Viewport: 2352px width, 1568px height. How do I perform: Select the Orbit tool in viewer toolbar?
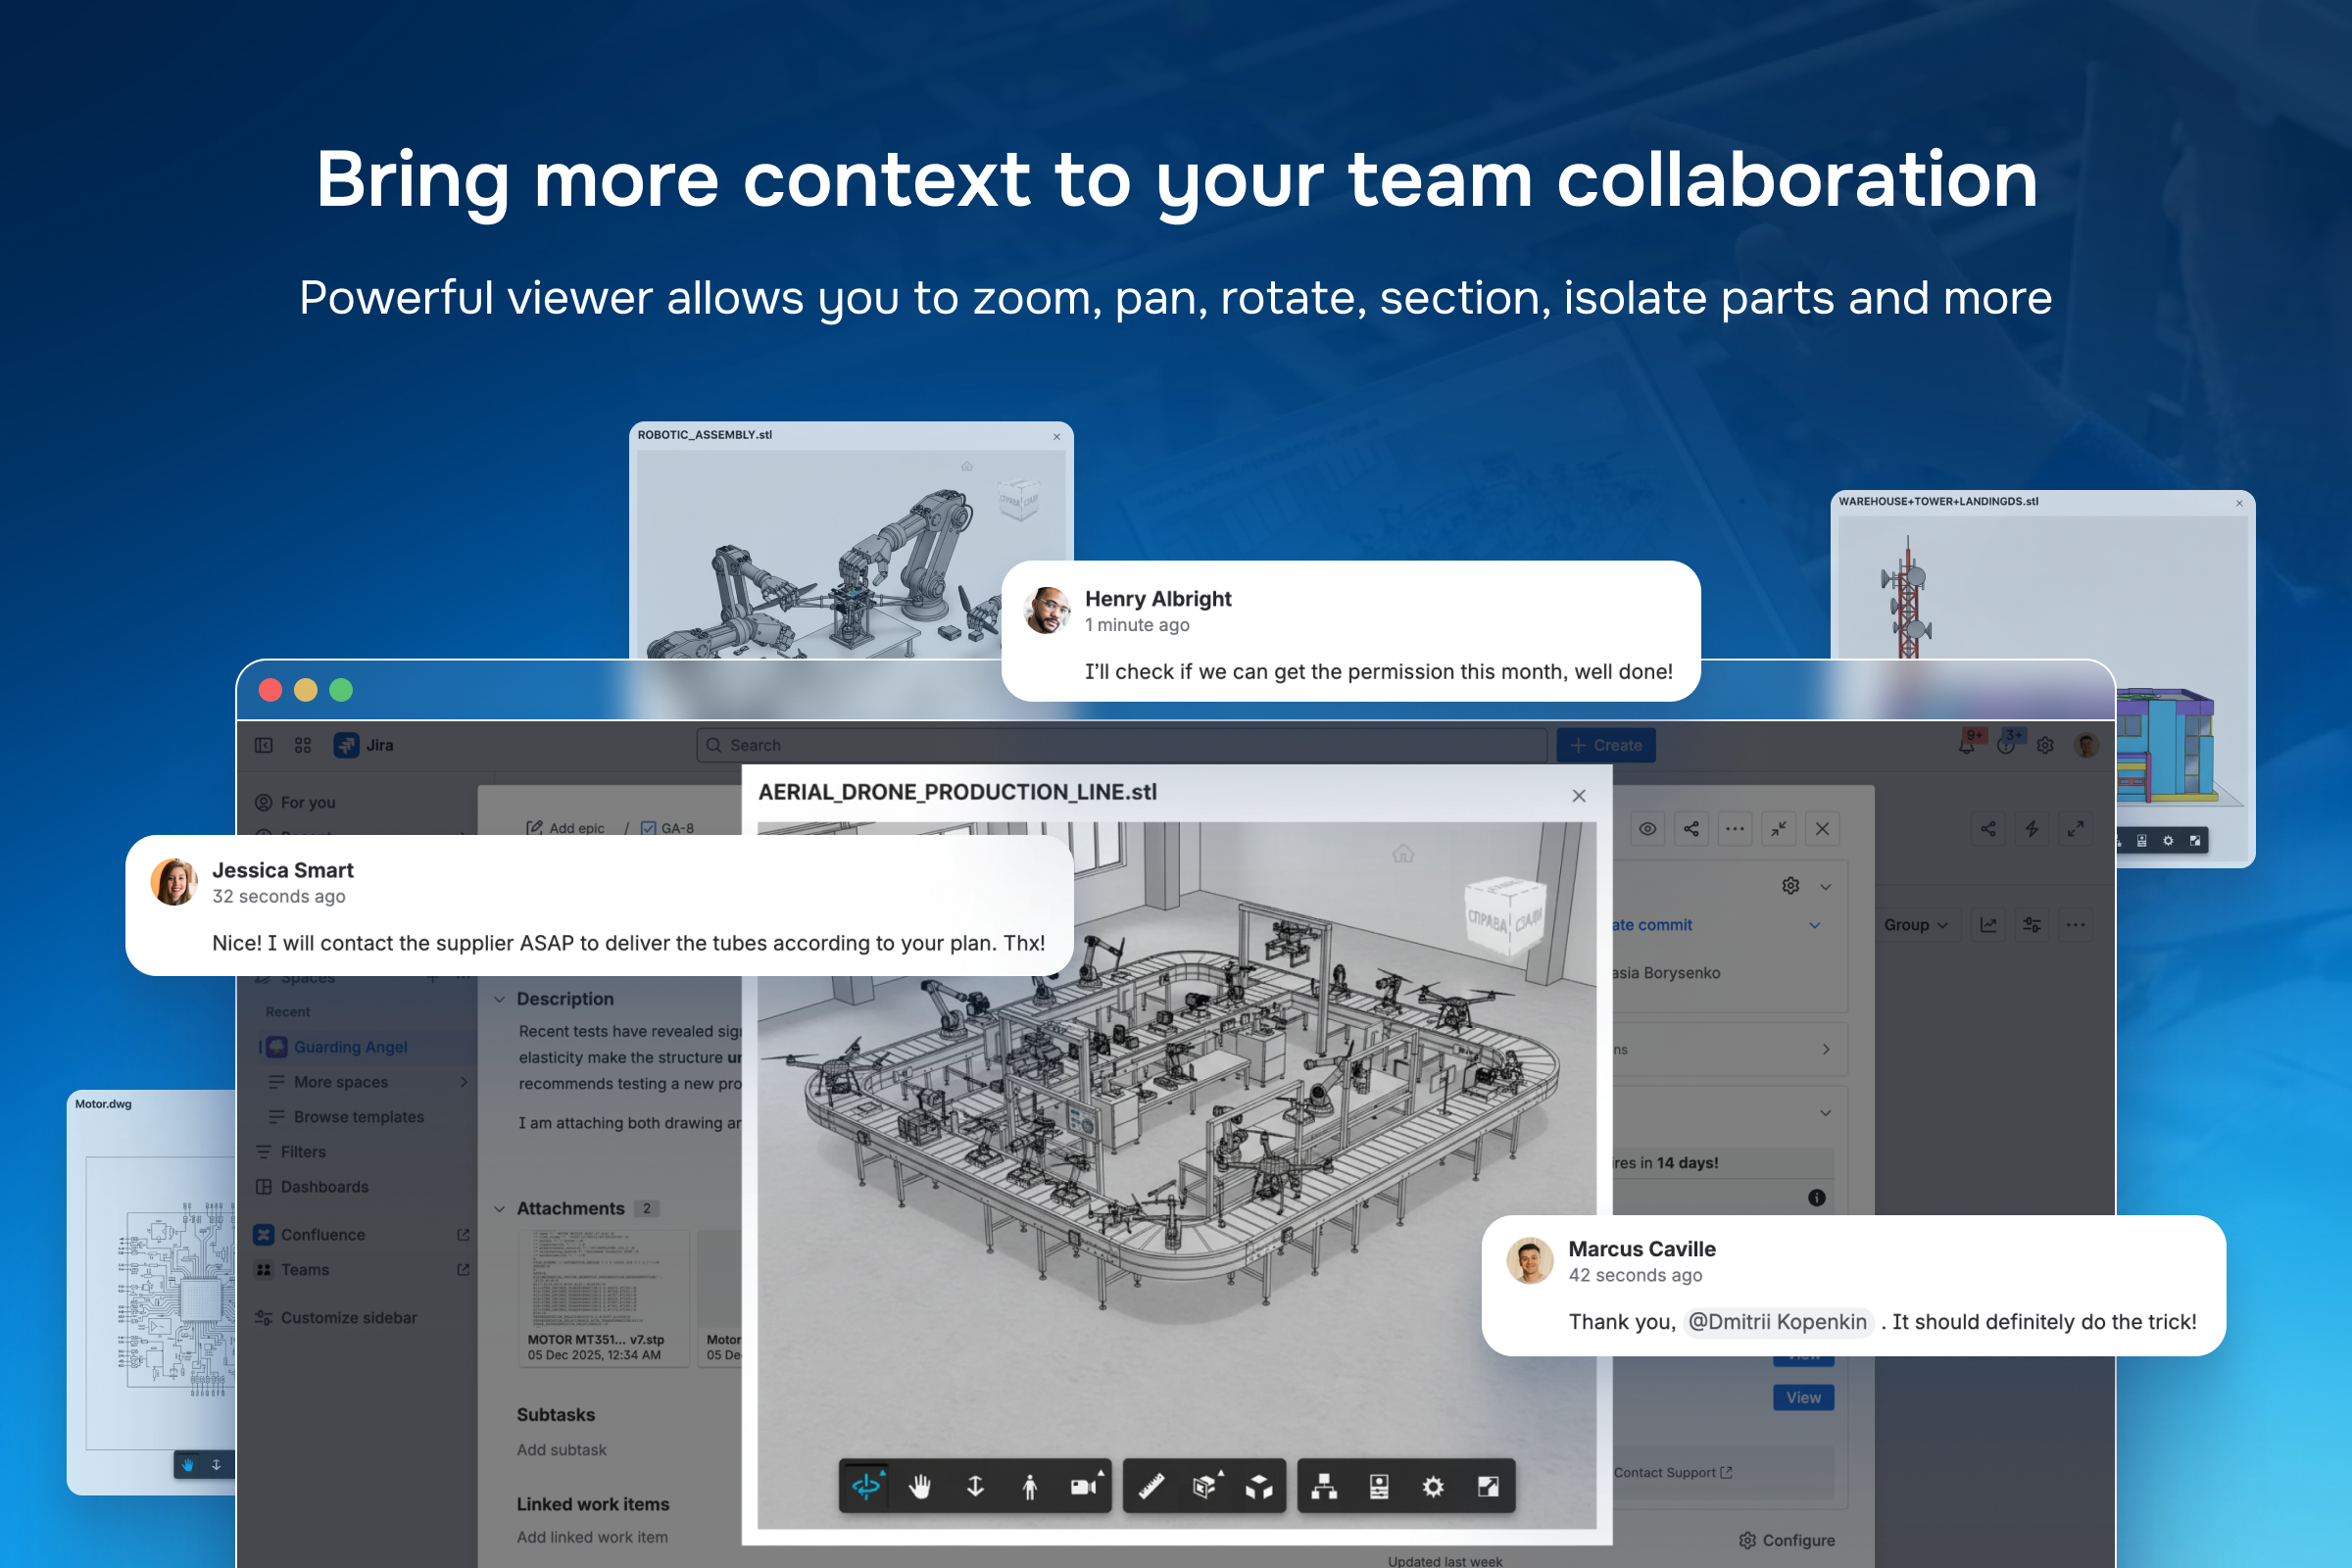coord(866,1487)
